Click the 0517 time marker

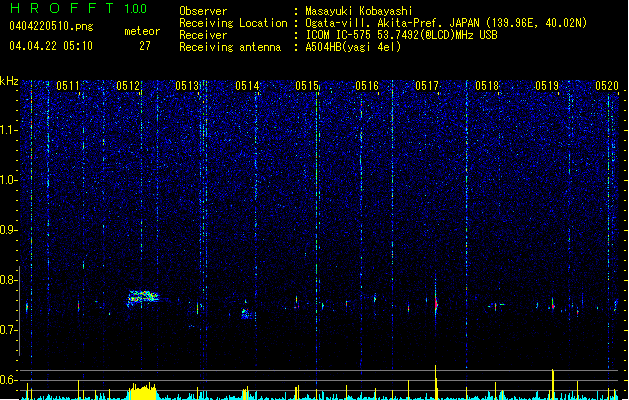[427, 85]
